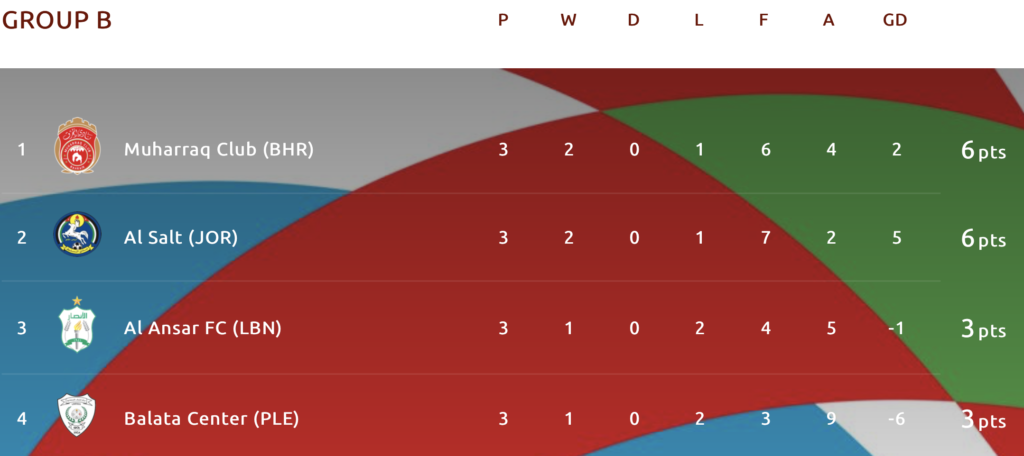The width and height of the screenshot is (1024, 456).
Task: Click Al Ansar FC's 3 pts total
Action: (x=984, y=329)
